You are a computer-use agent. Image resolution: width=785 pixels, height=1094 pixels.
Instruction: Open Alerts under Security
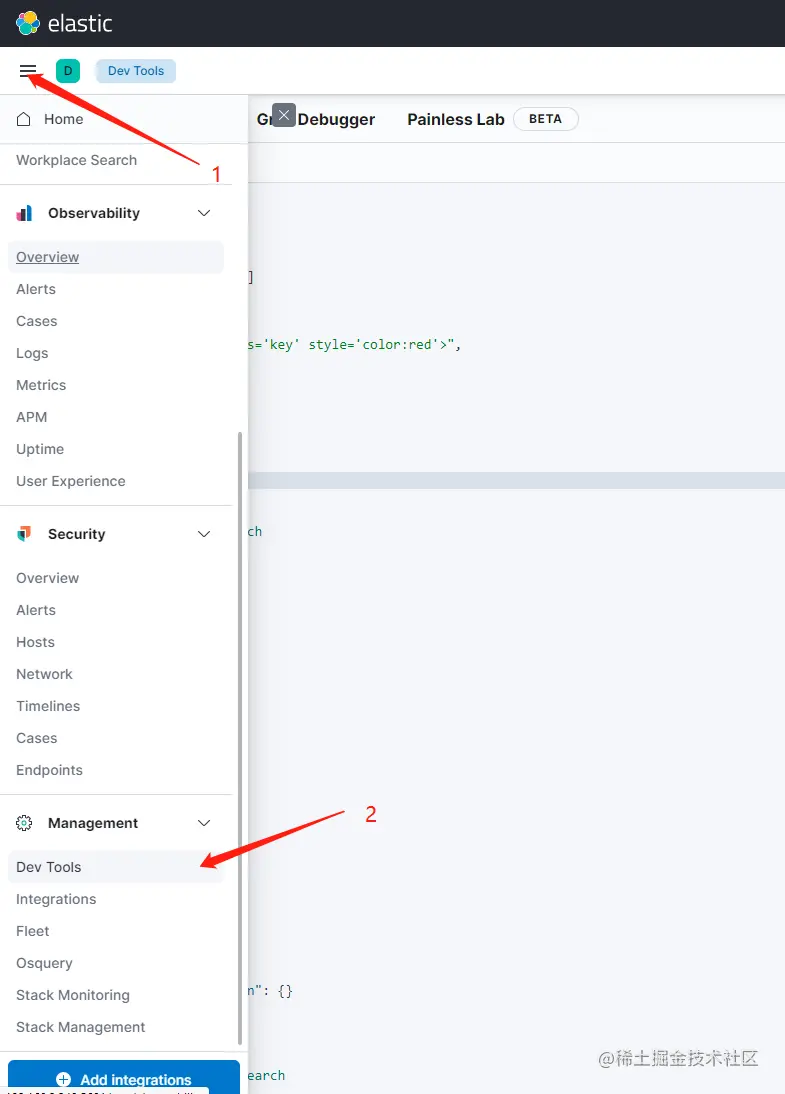(36, 610)
